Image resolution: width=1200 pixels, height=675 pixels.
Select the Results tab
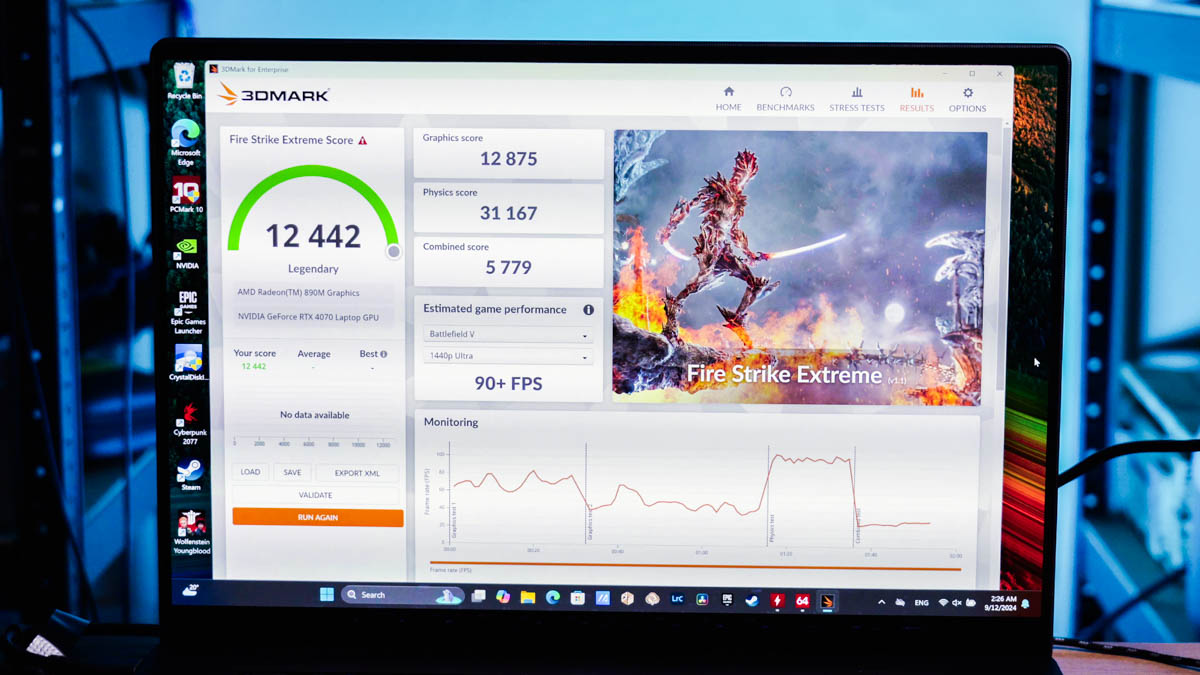coord(916,98)
